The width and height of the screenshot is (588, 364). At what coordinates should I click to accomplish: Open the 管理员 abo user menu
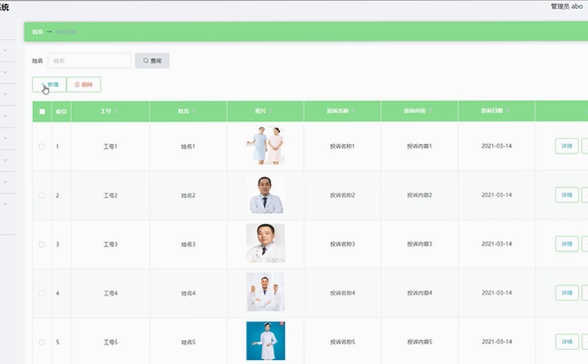coord(566,6)
